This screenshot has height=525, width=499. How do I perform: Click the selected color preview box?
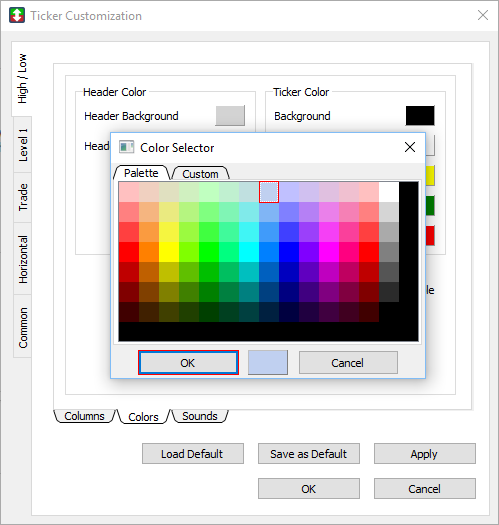(268, 363)
